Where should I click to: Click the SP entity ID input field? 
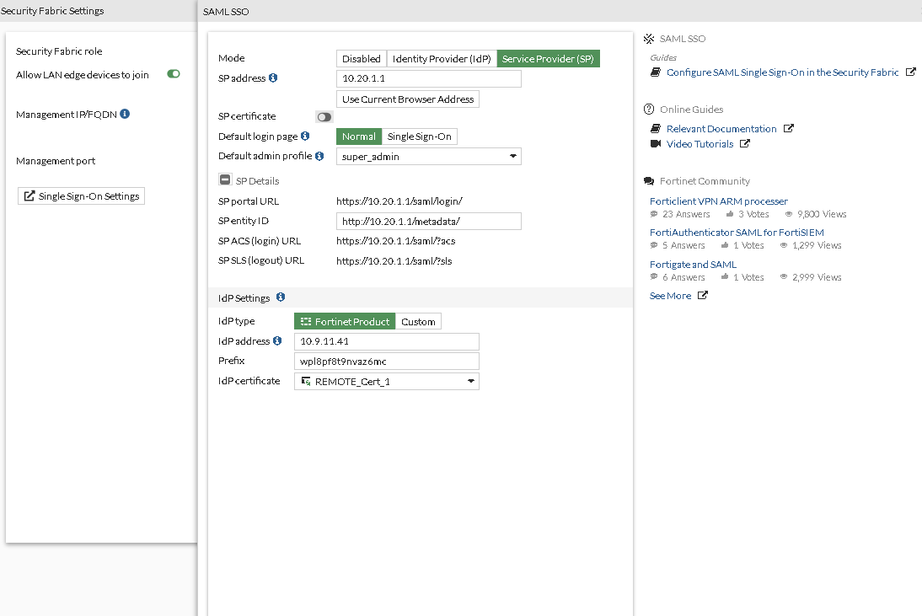428,221
